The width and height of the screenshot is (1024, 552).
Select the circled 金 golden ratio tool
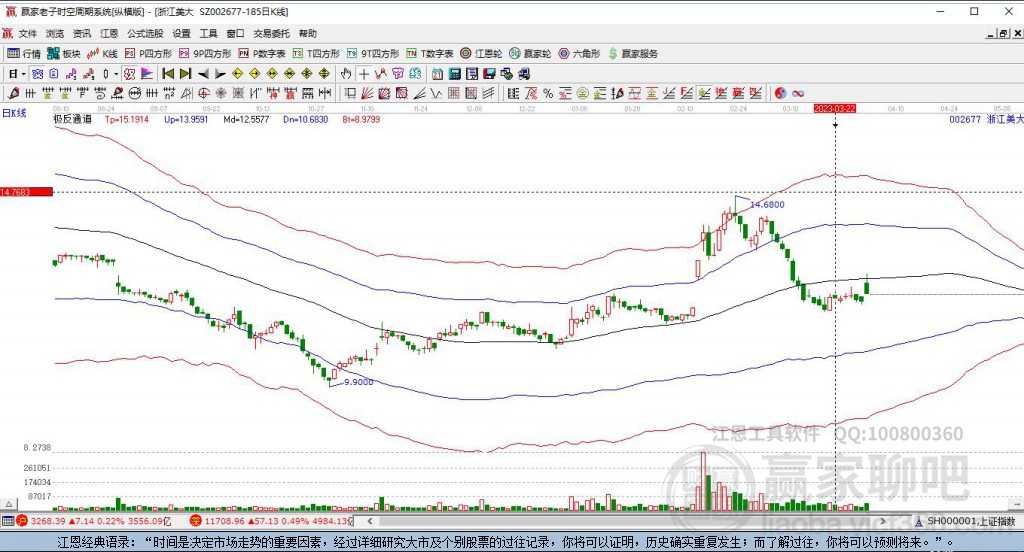583,93
